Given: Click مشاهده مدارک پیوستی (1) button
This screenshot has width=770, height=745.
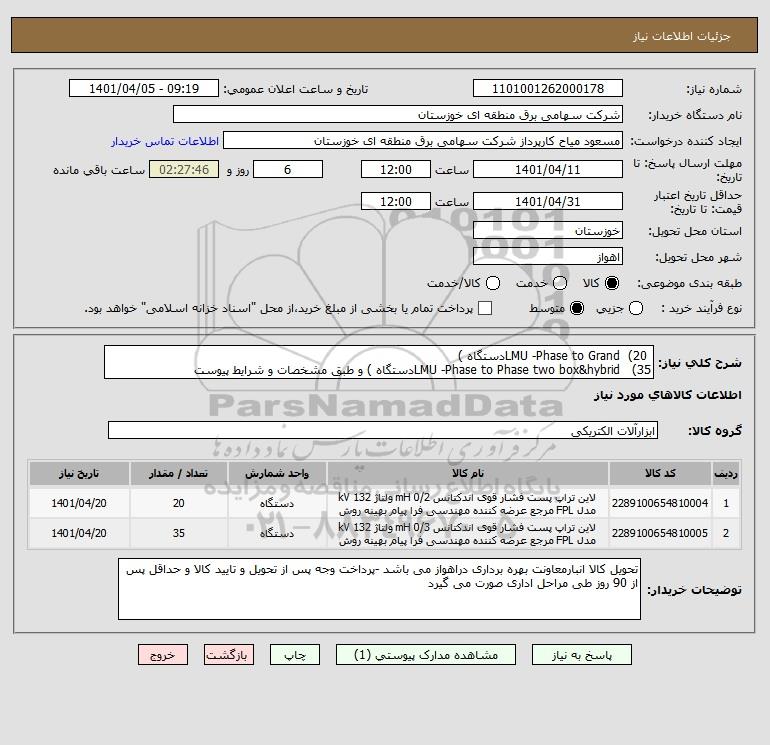Looking at the screenshot, I should click(x=426, y=655).
